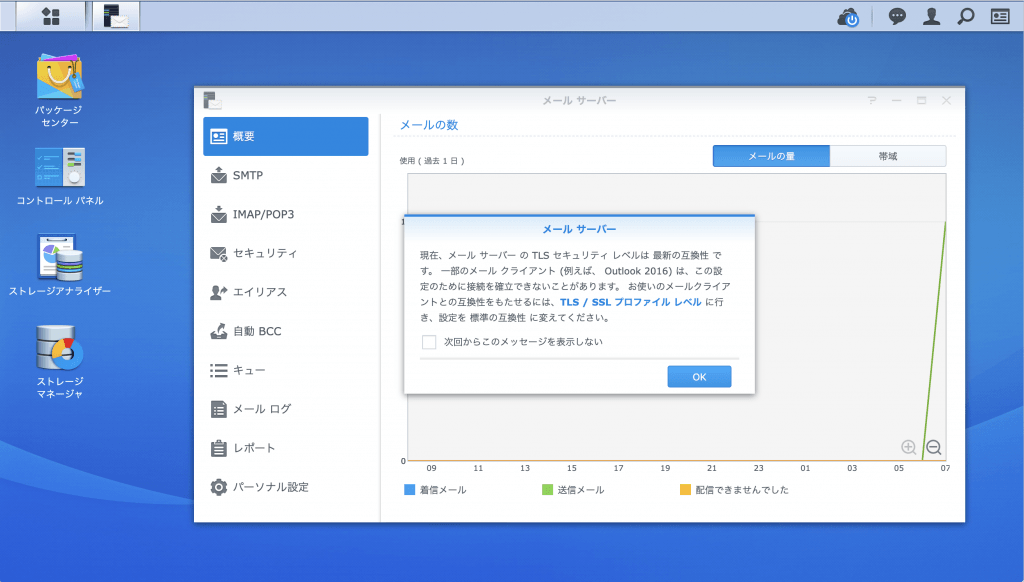1024x582 pixels.
Task: Open the Control Panel desktop icon
Action: [x=60, y=168]
